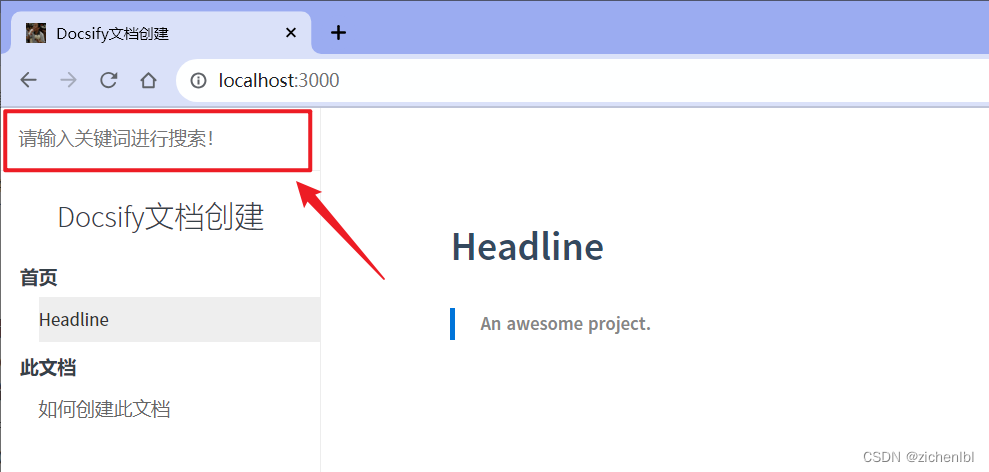Select the 此文档 sidebar section

pos(48,367)
